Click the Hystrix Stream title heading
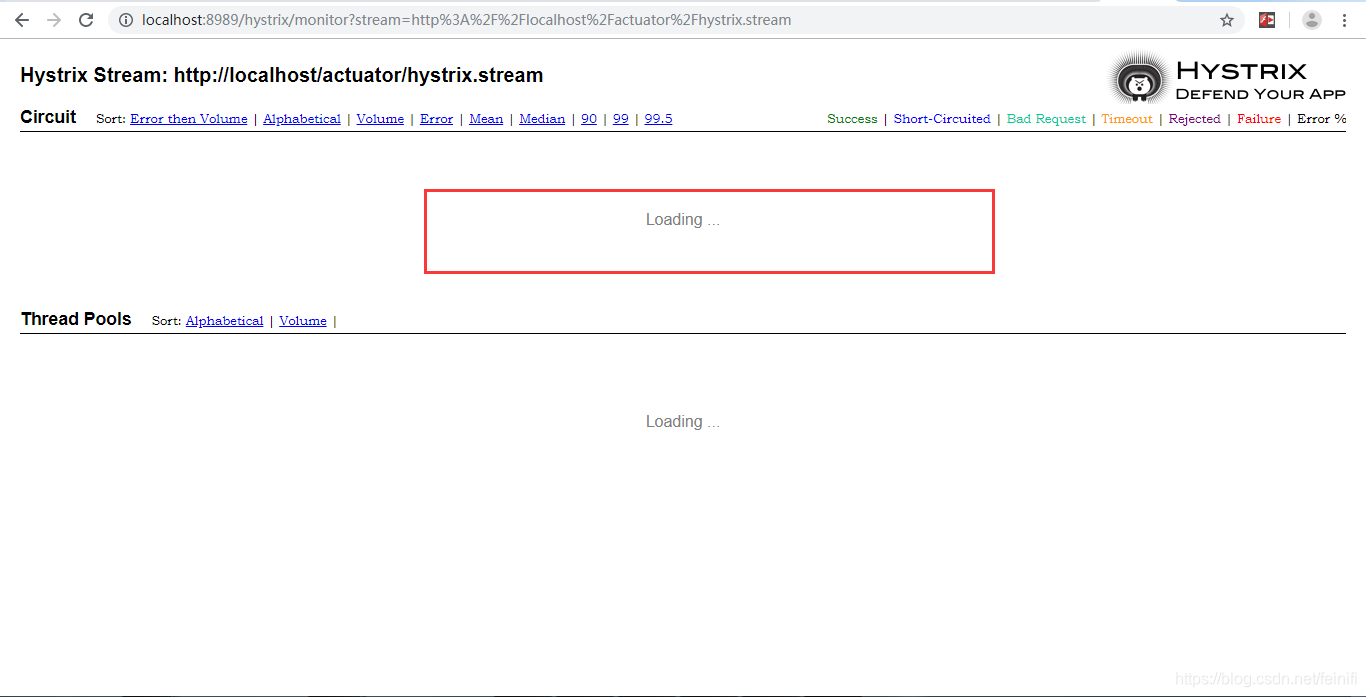The width and height of the screenshot is (1366, 697). point(282,75)
